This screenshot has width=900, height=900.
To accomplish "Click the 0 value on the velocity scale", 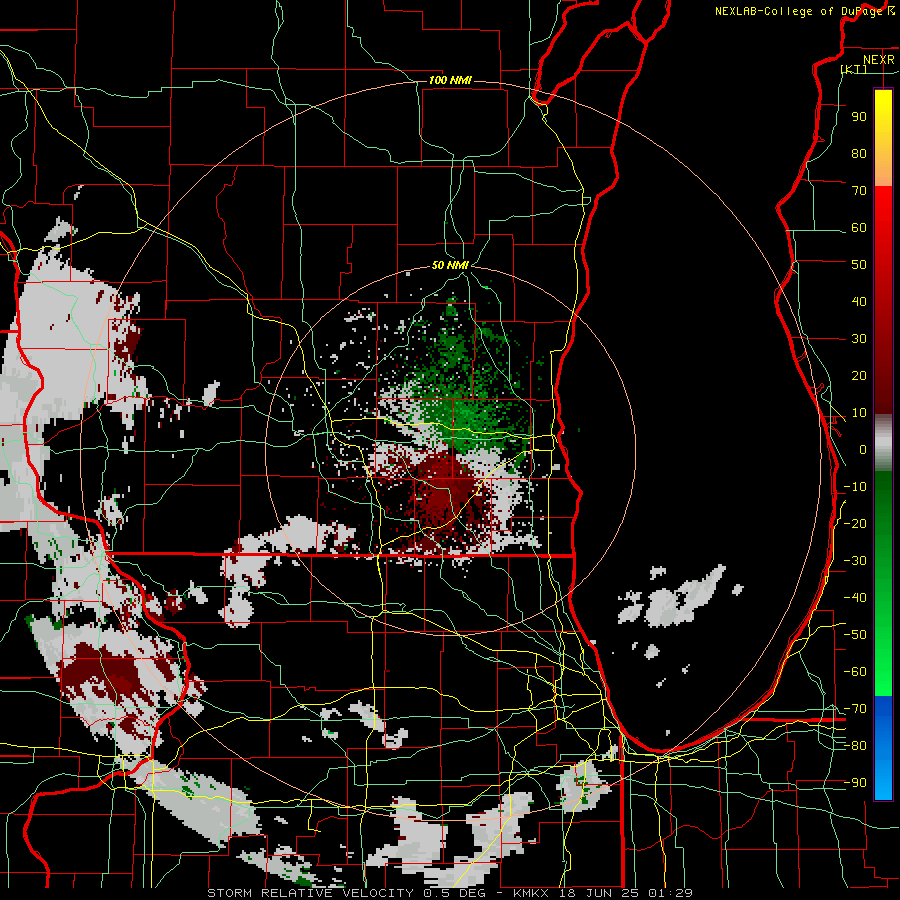I will [863, 450].
